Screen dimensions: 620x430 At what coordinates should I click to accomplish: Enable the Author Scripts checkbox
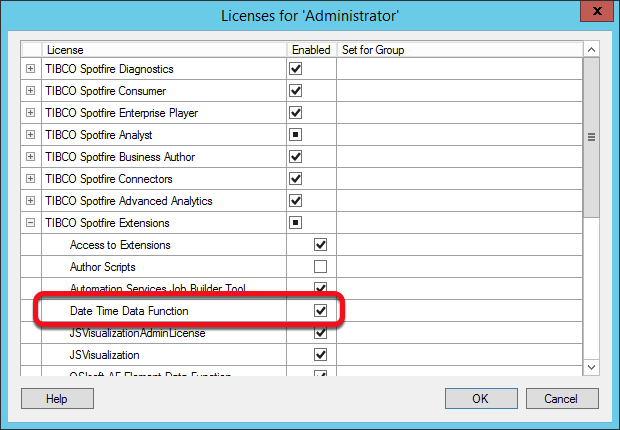(320, 267)
